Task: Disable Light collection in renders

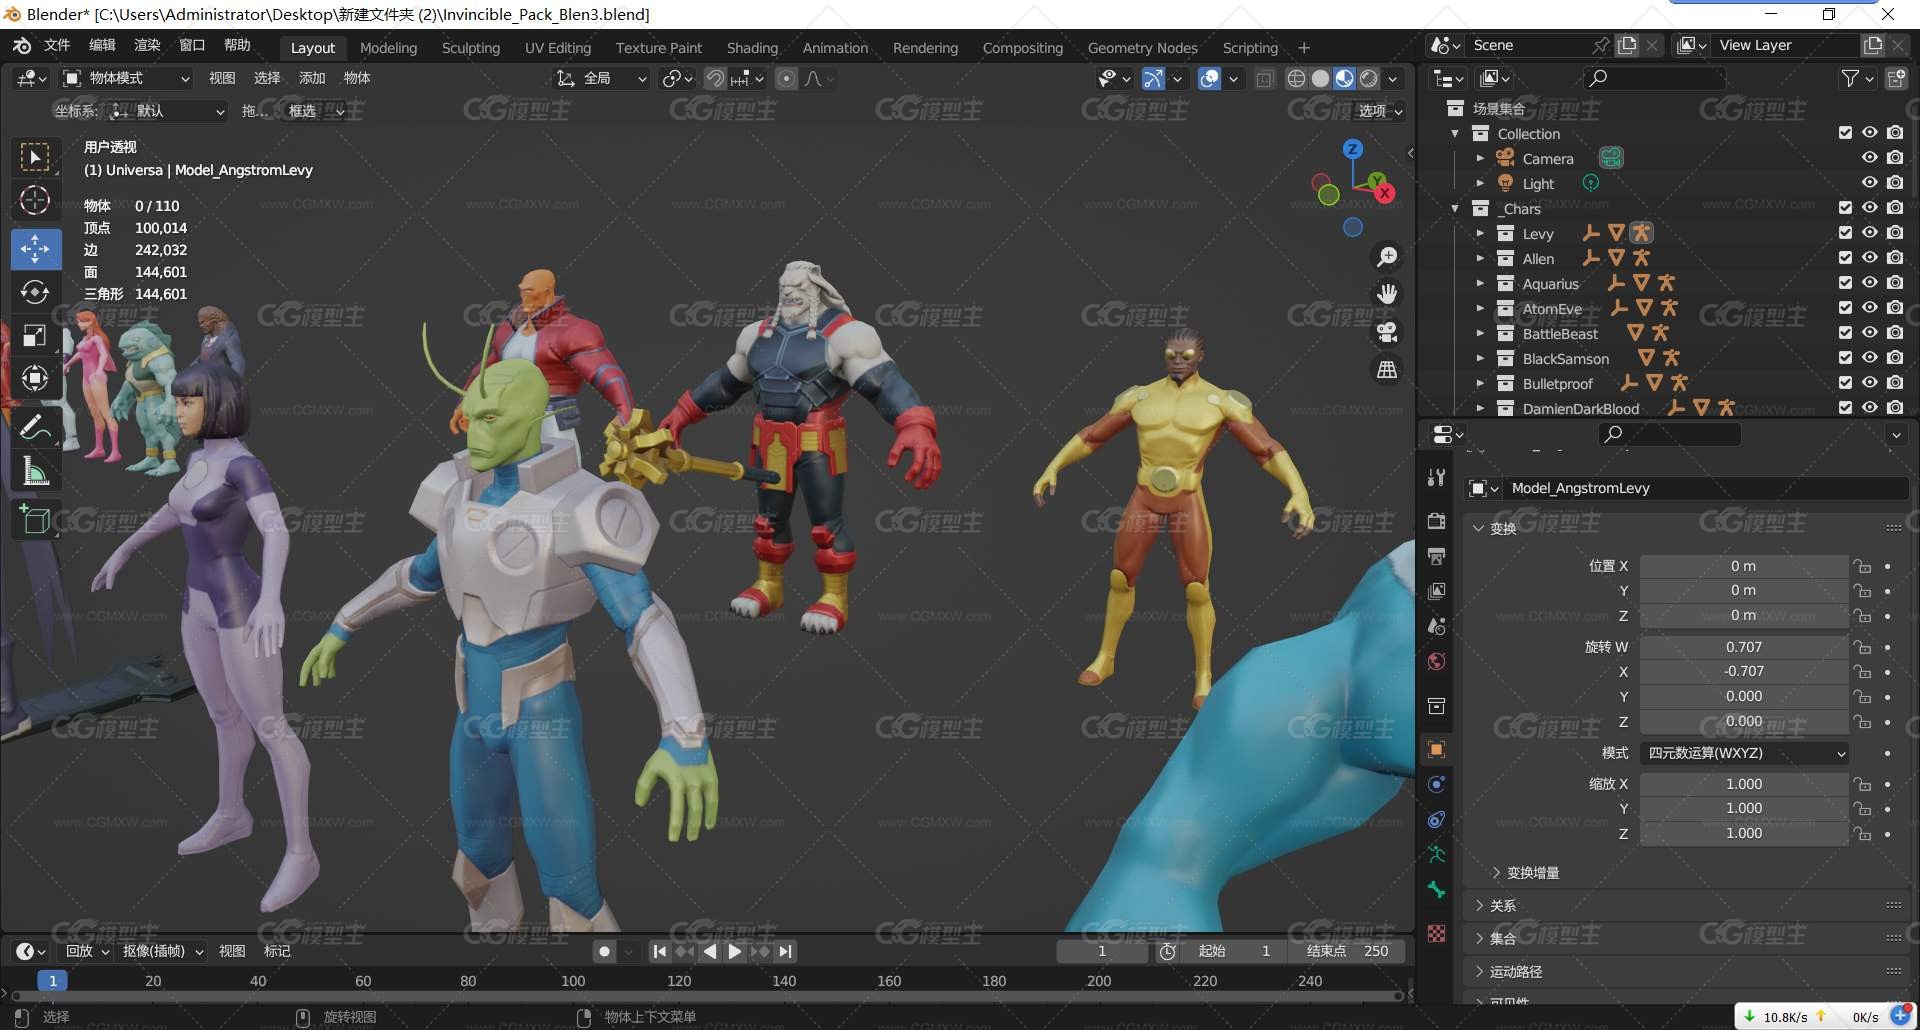Action: pos(1895,183)
